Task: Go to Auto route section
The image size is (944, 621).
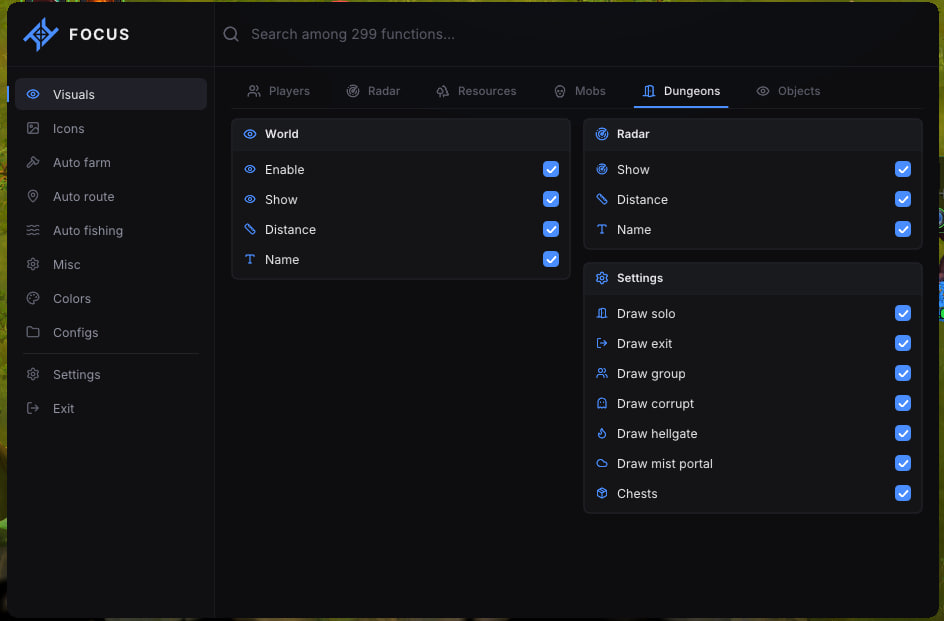Action: pyautogui.click(x=111, y=196)
